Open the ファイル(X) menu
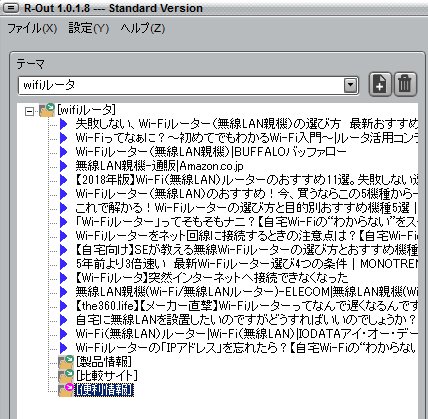 32,28
